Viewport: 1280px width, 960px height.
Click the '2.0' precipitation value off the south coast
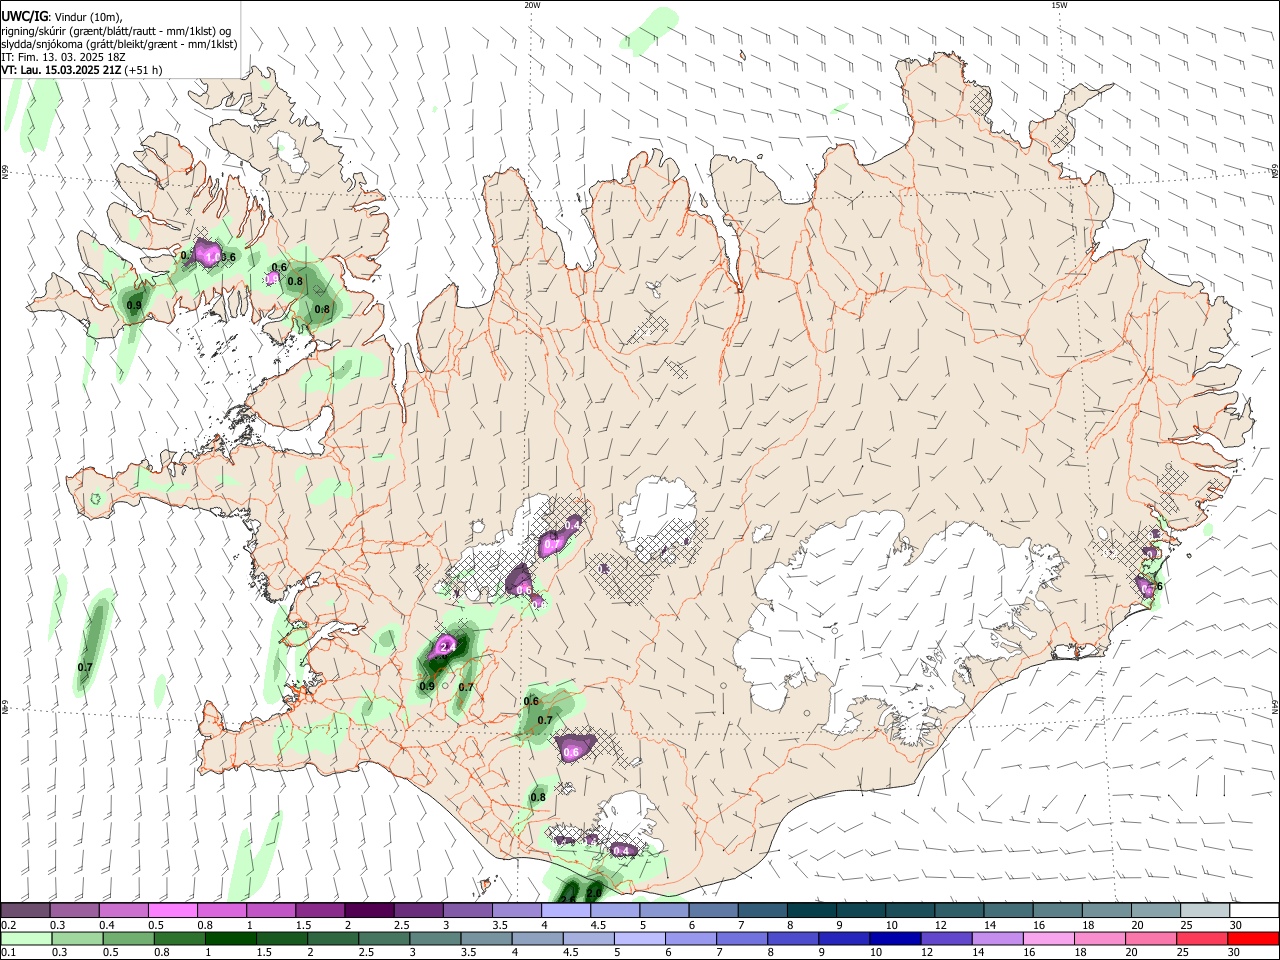[594, 893]
